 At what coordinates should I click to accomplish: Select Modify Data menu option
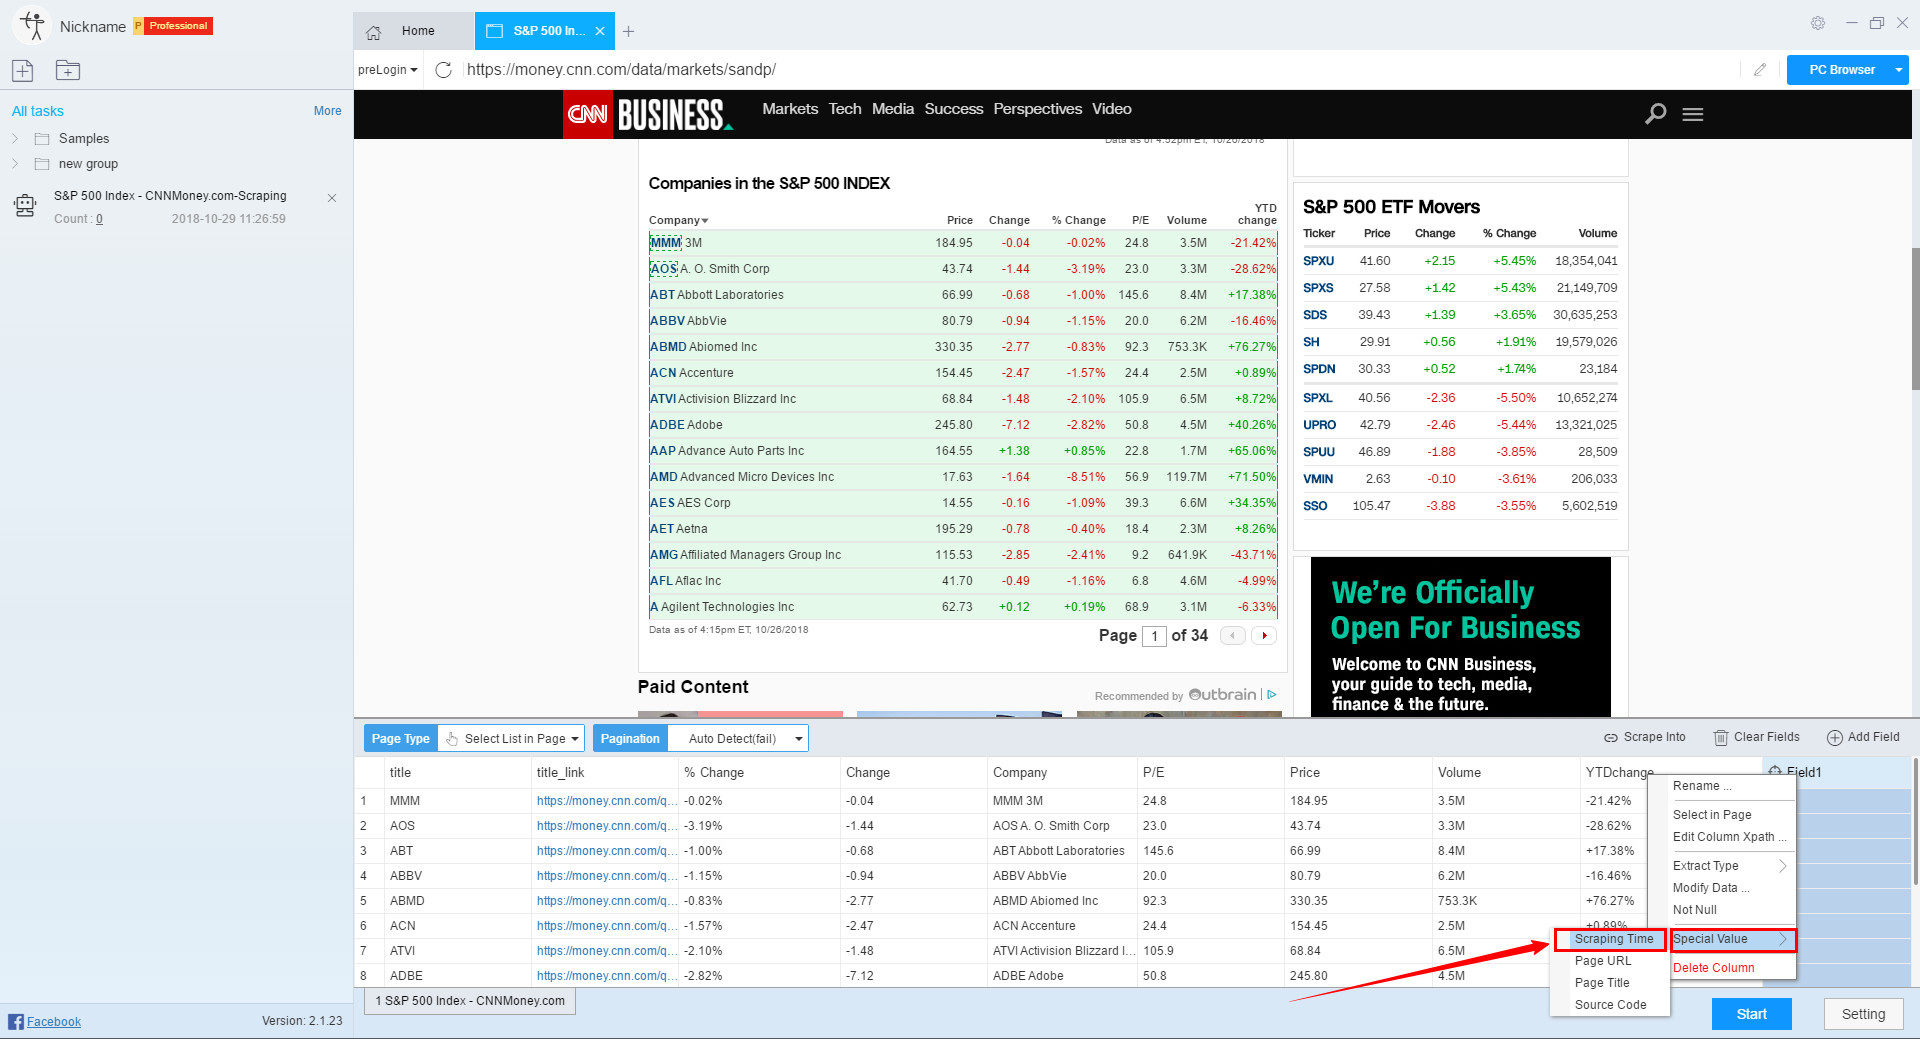tap(1711, 888)
